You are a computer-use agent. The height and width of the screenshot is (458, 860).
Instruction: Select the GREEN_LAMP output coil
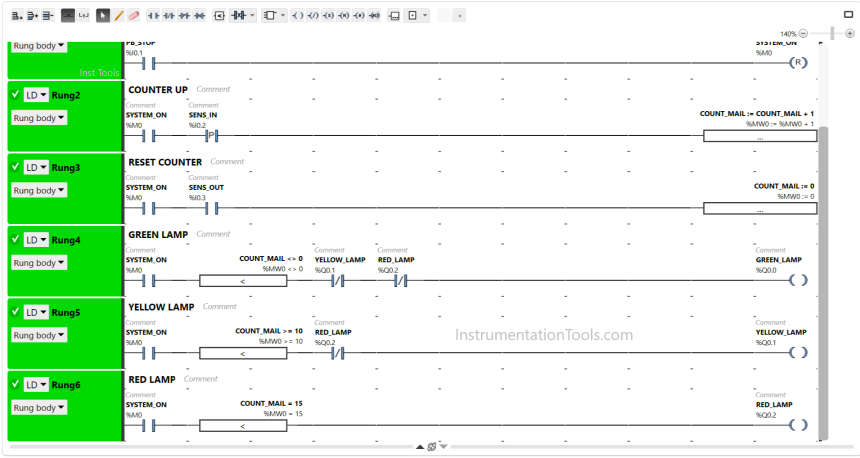click(x=798, y=280)
